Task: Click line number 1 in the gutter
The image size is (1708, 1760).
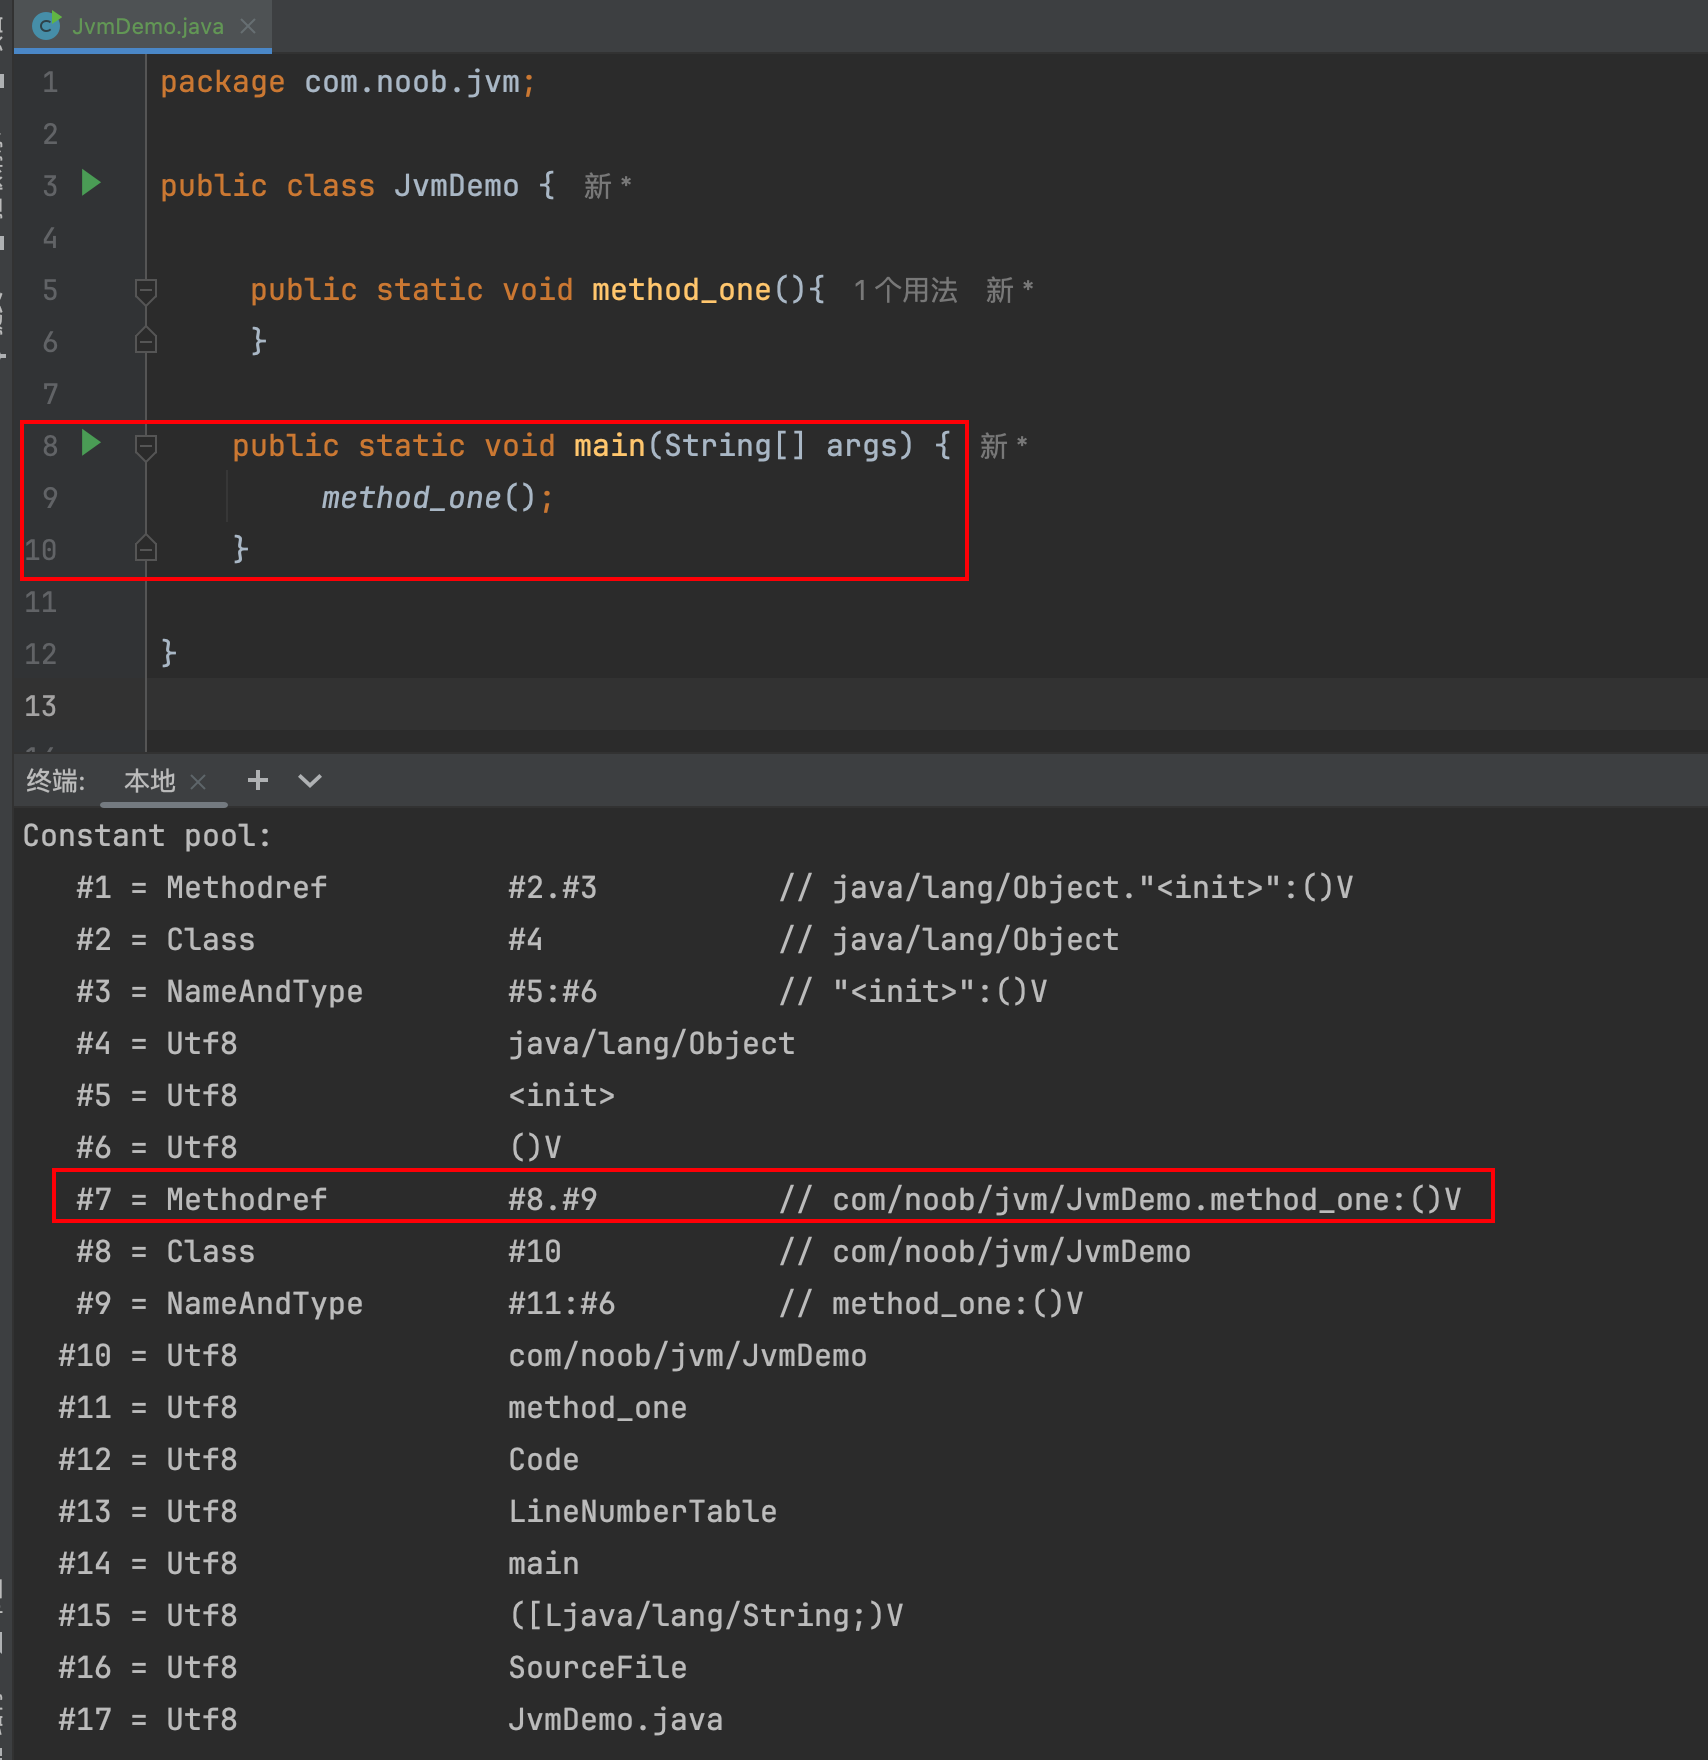Action: [50, 82]
